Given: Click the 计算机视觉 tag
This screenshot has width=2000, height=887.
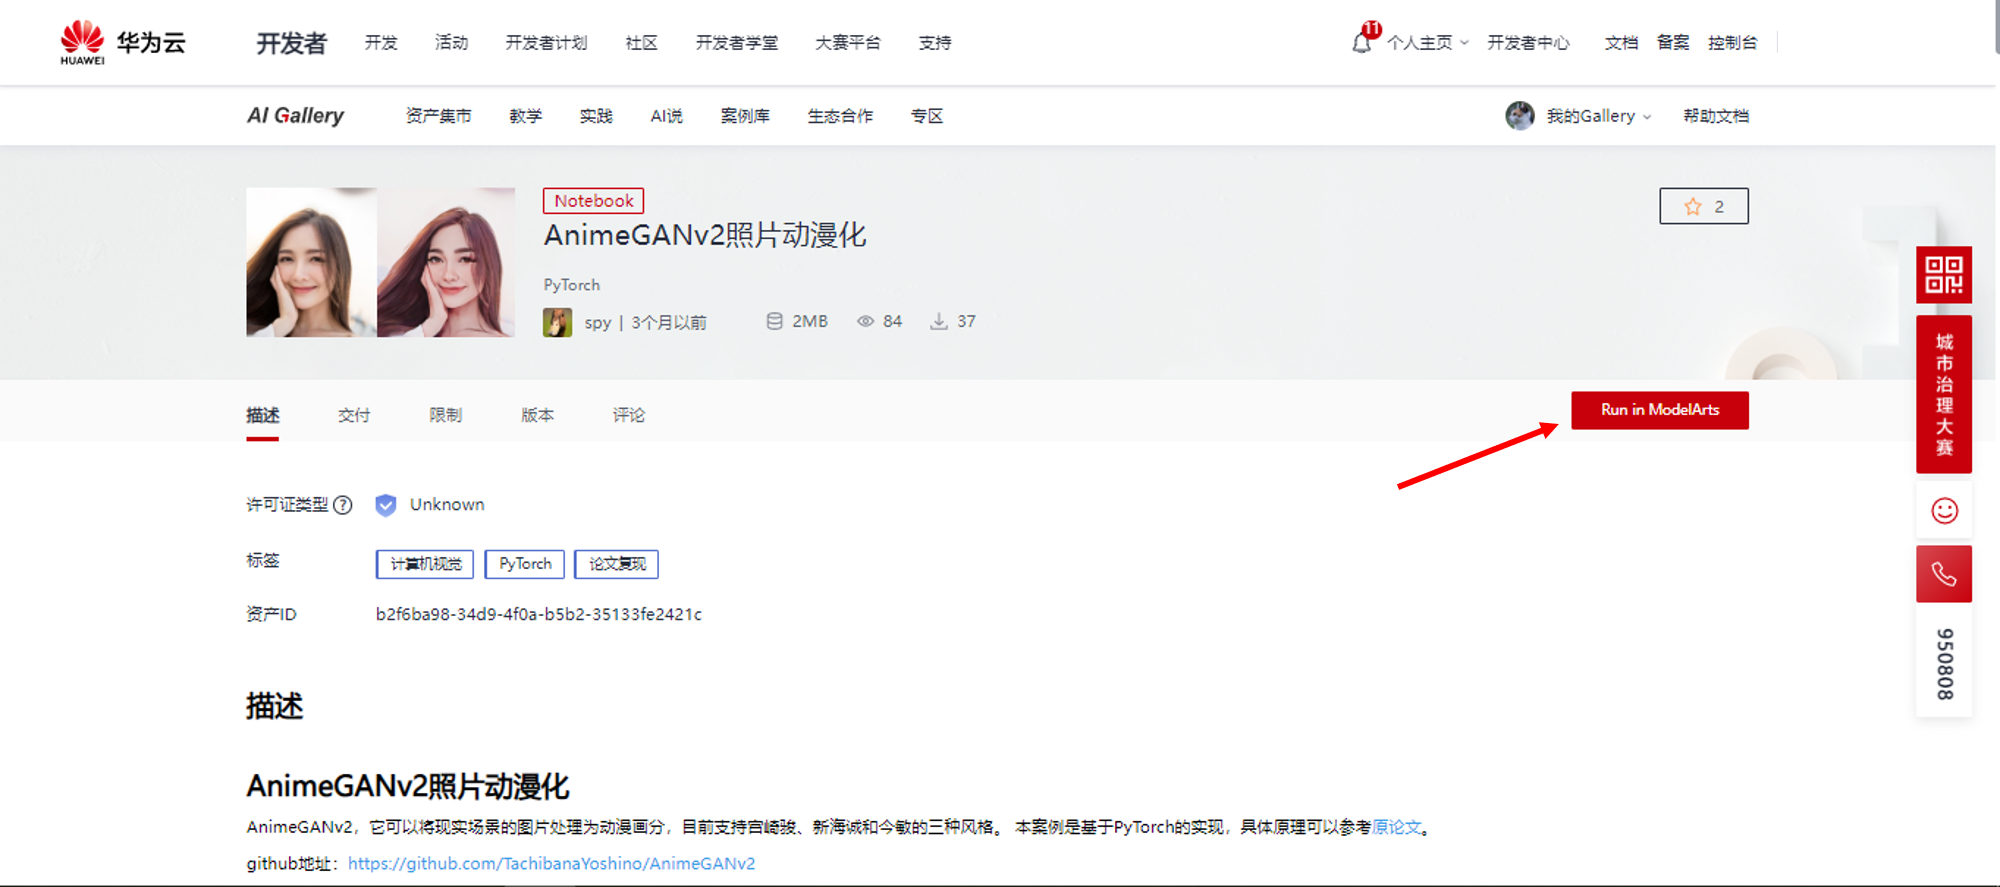Looking at the screenshot, I should [x=425, y=564].
